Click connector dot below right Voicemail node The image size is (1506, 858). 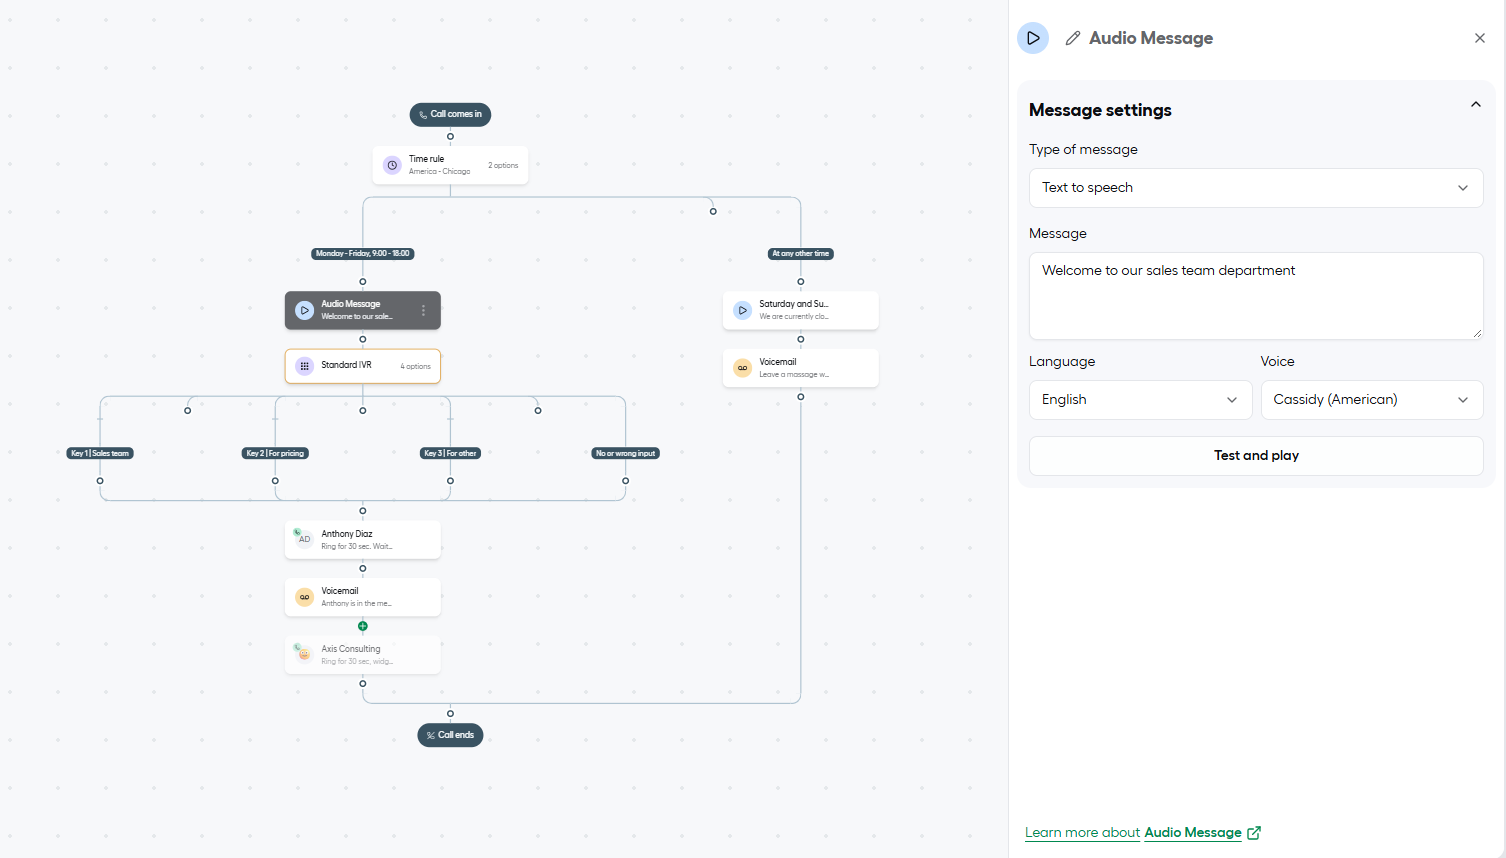[x=801, y=397]
